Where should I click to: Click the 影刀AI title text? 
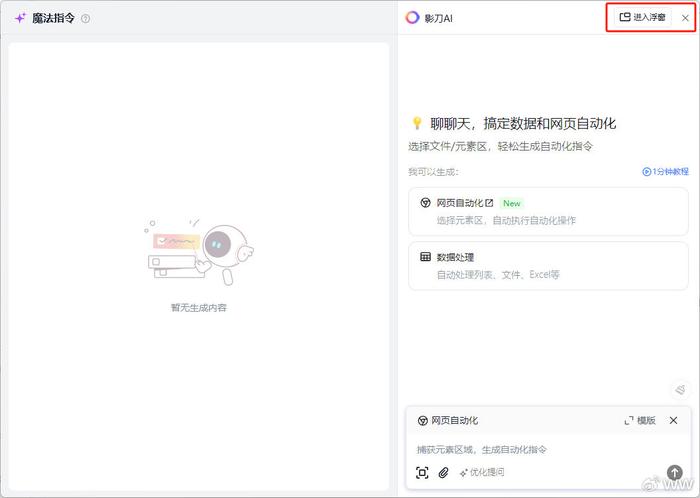[438, 18]
